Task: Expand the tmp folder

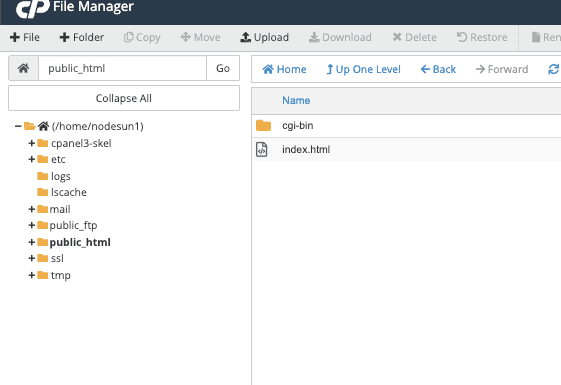Action: pyautogui.click(x=31, y=275)
